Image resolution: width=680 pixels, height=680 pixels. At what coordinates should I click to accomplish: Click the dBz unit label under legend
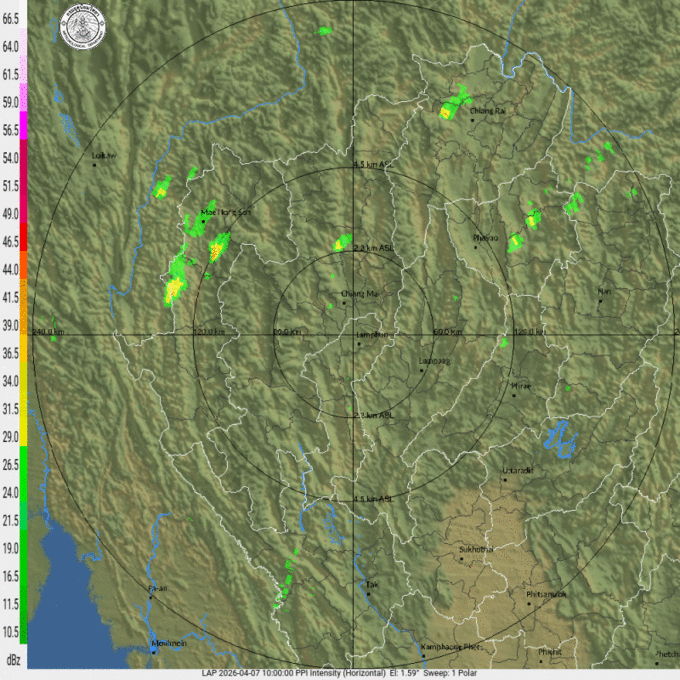(12, 660)
